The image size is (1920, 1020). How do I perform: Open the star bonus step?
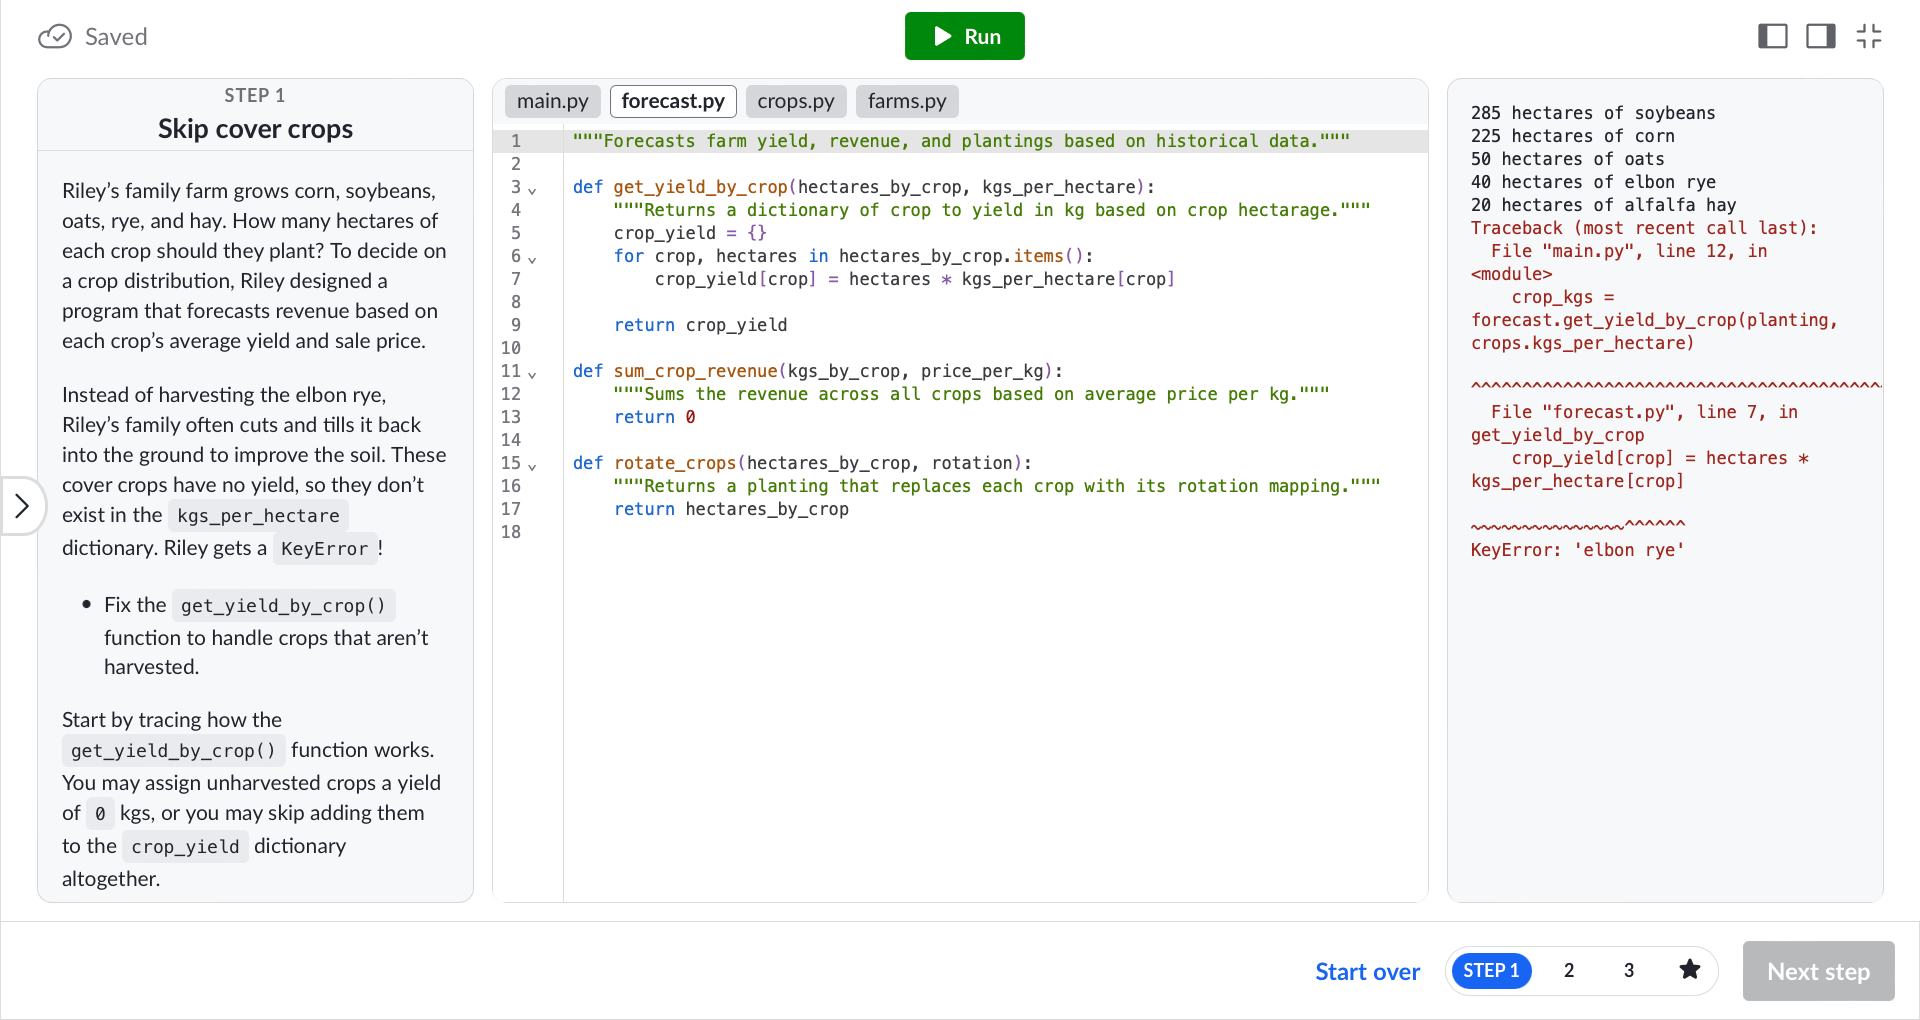pyautogui.click(x=1689, y=970)
